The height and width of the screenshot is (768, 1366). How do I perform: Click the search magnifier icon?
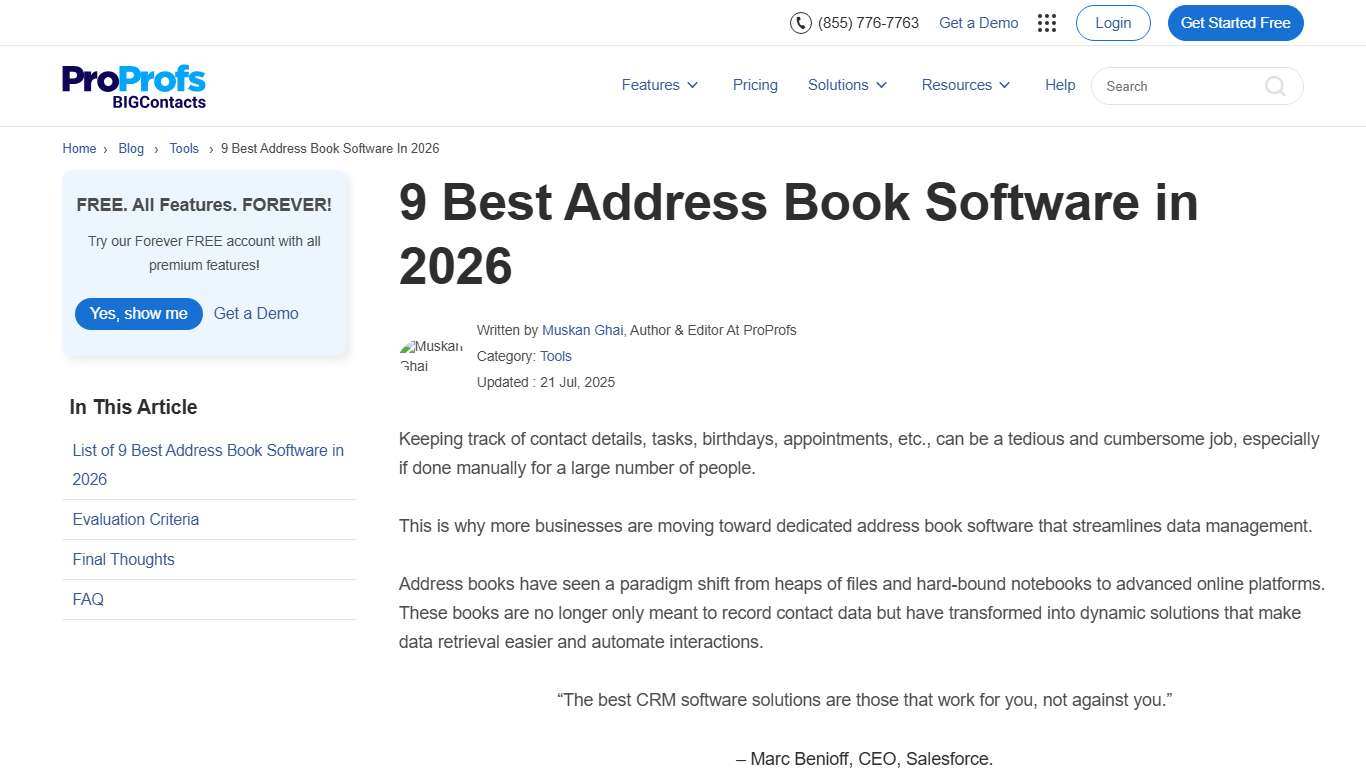[1274, 86]
